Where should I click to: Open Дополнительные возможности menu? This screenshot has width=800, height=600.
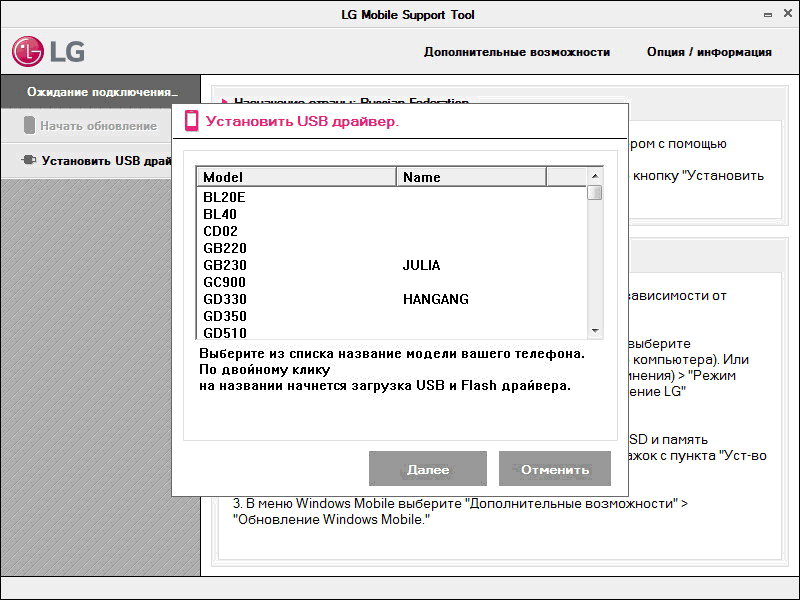click(516, 52)
